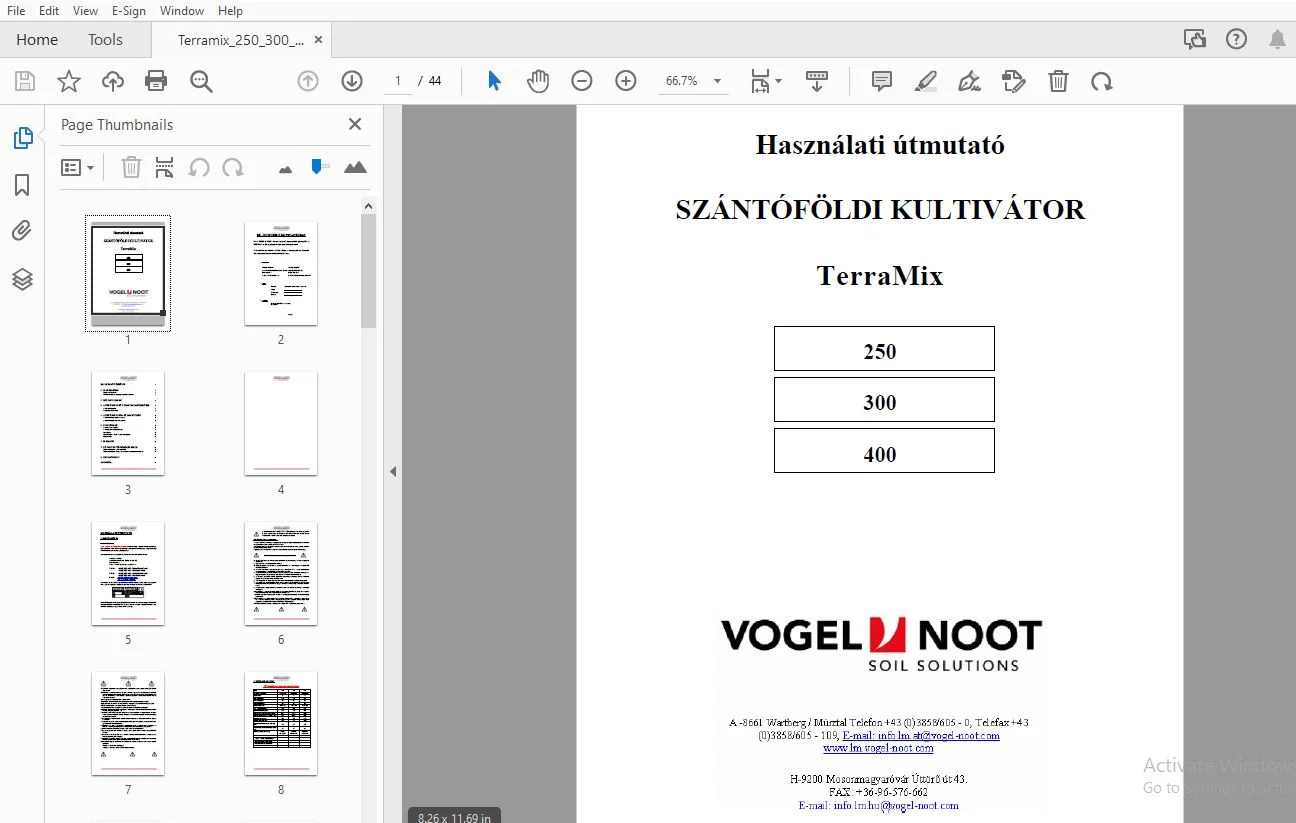1296x823 pixels.
Task: Open the Find text magnifier
Action: 201,81
